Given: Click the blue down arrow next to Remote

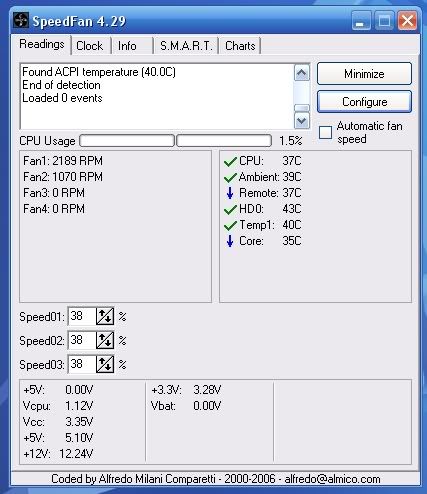Looking at the screenshot, I should (x=230, y=193).
